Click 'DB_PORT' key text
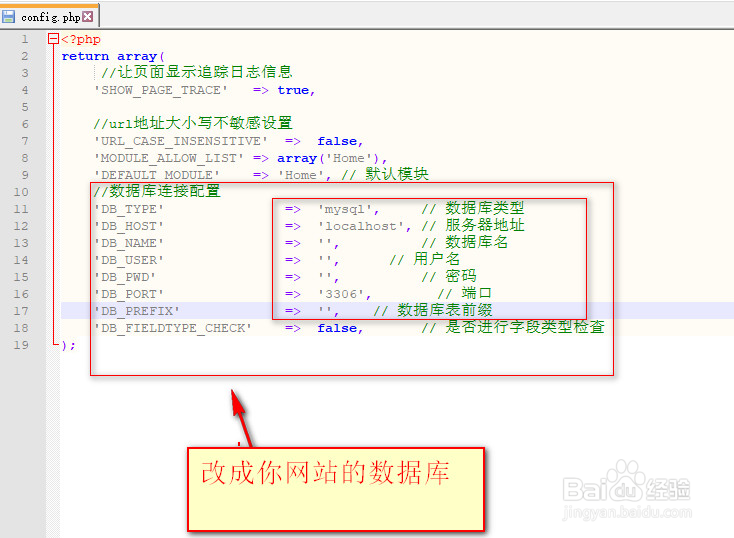Screen dimensions: 734x538 pyautogui.click(x=129, y=294)
